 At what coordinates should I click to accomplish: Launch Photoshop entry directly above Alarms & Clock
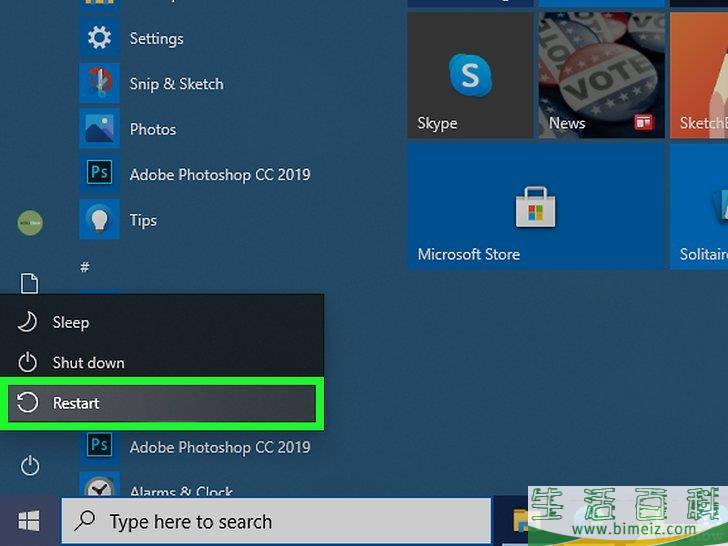(x=219, y=447)
